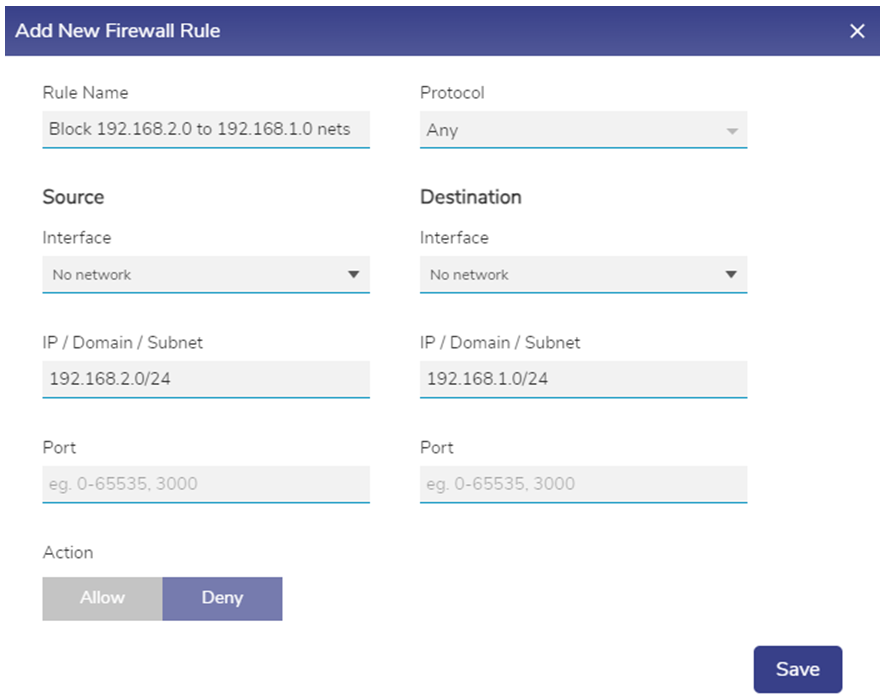Click the Destination section heading
880x700 pixels.
click(471, 197)
